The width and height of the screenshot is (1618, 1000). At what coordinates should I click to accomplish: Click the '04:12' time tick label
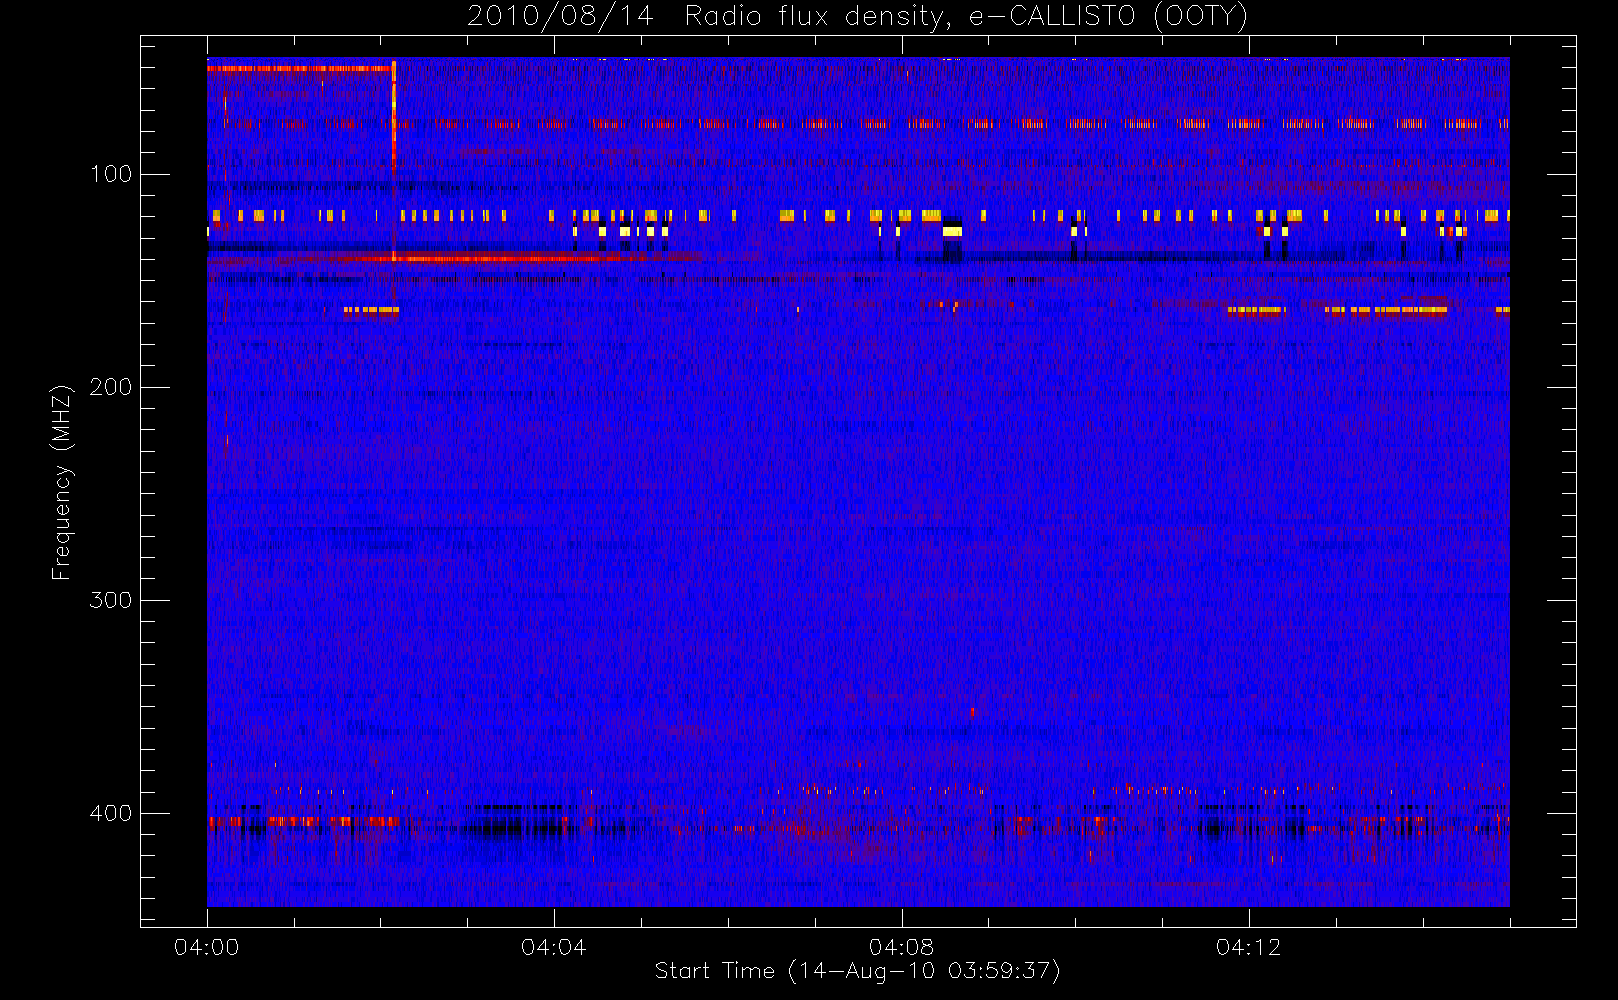(1248, 947)
